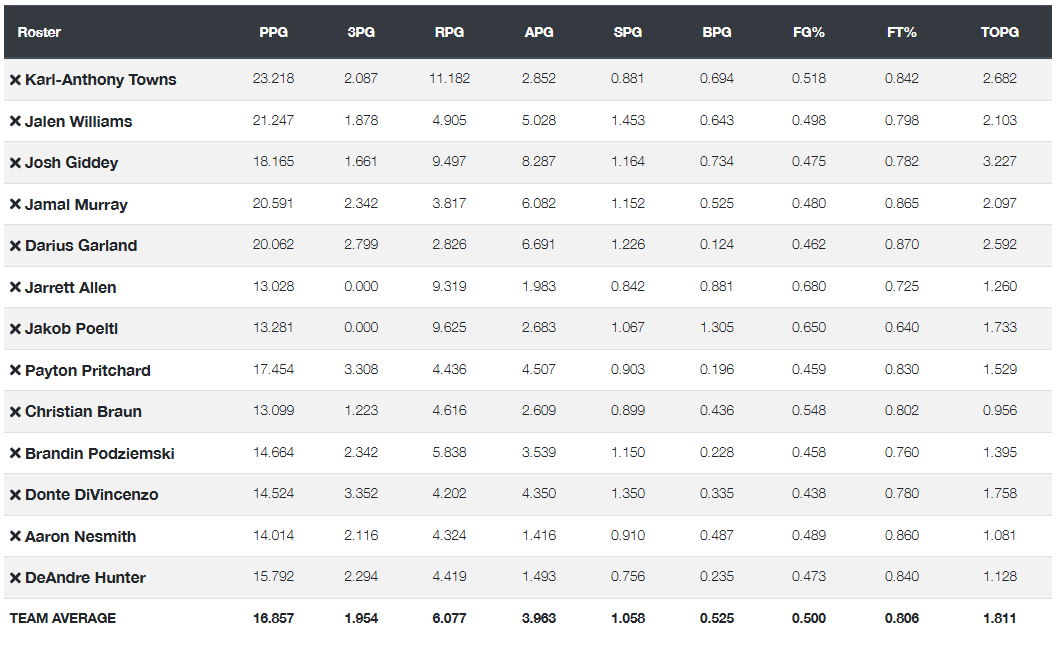Click the TOPG column header
The height and width of the screenshot is (649, 1056).
pos(999,32)
